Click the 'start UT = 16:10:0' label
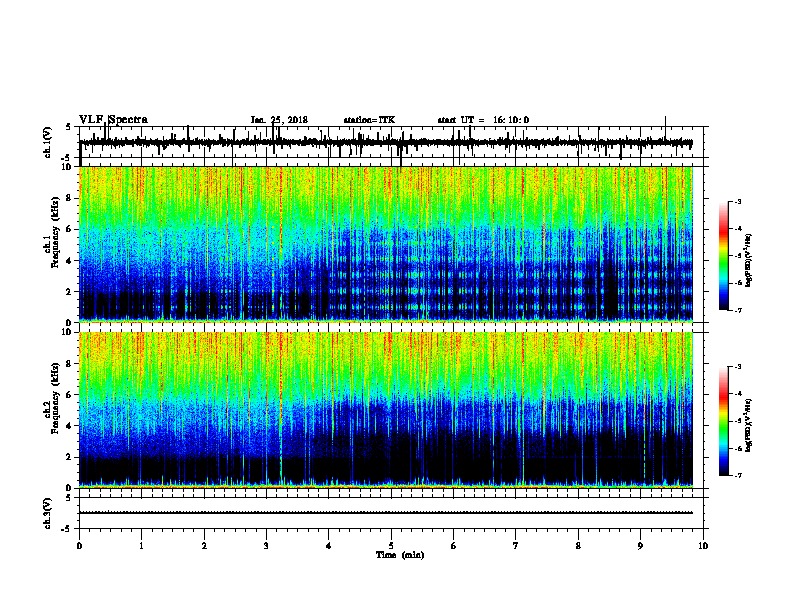The width and height of the screenshot is (792, 612). (x=483, y=120)
